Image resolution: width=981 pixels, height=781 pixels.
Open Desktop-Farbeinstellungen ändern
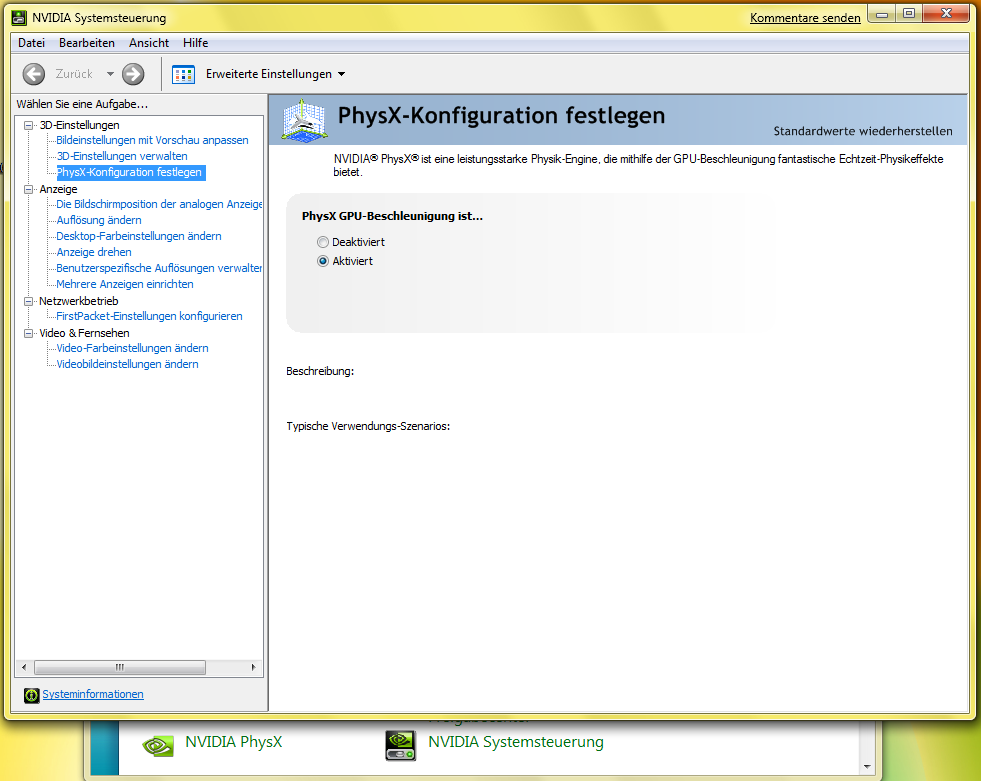pyautogui.click(x=139, y=236)
